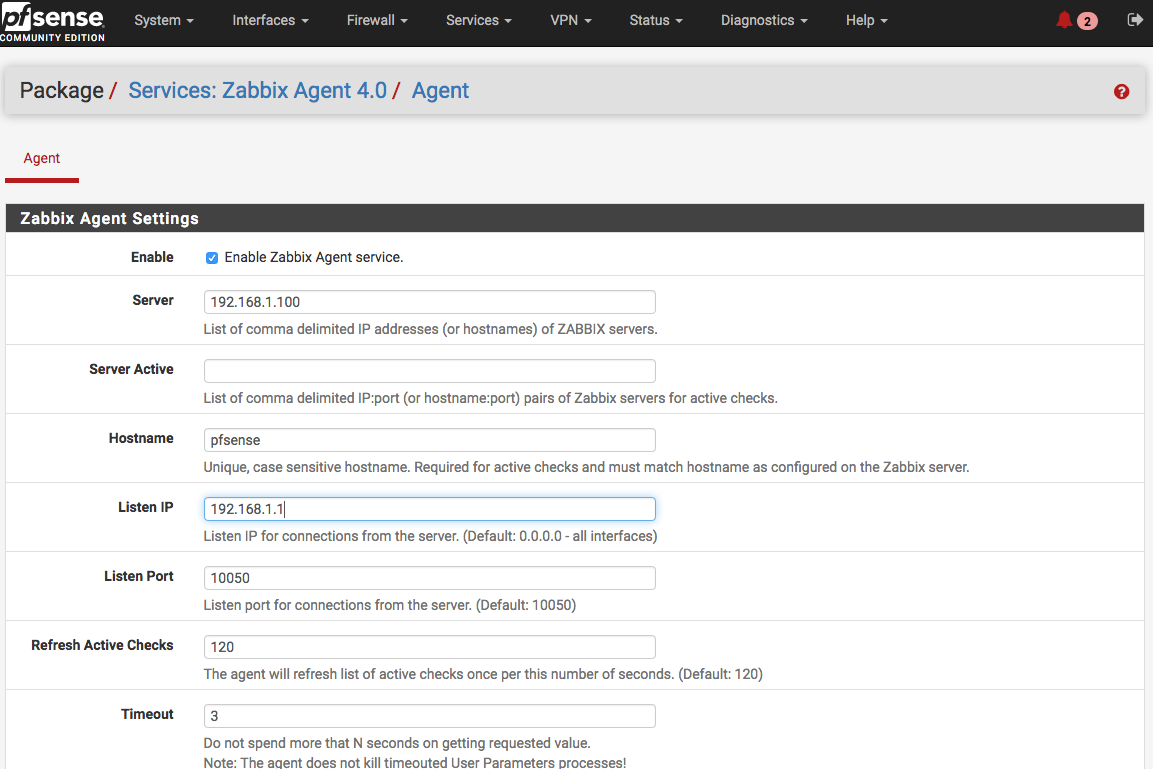
Task: Focus the empty Server Active field
Action: (x=429, y=371)
